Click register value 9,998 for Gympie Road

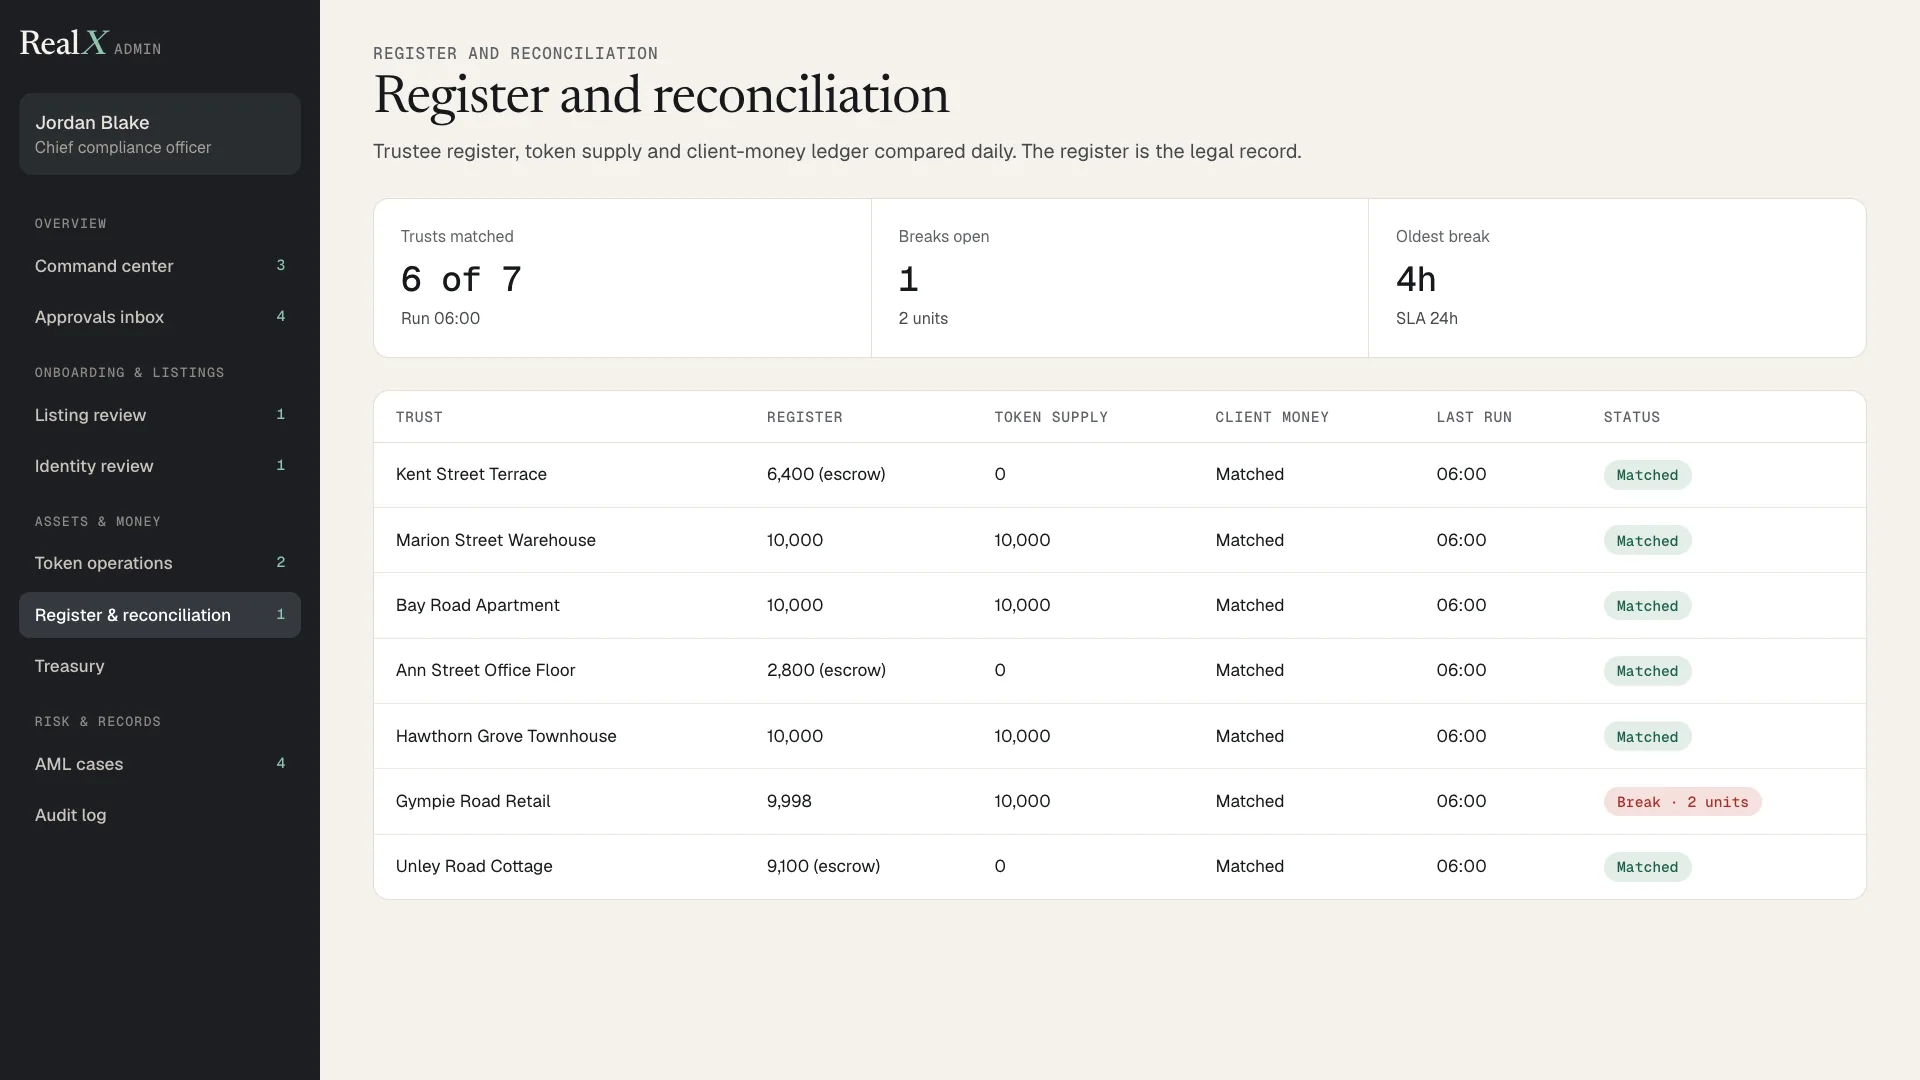789,801
